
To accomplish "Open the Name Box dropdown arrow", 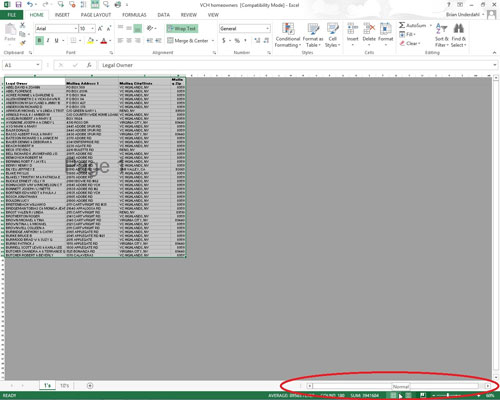I will (38, 65).
